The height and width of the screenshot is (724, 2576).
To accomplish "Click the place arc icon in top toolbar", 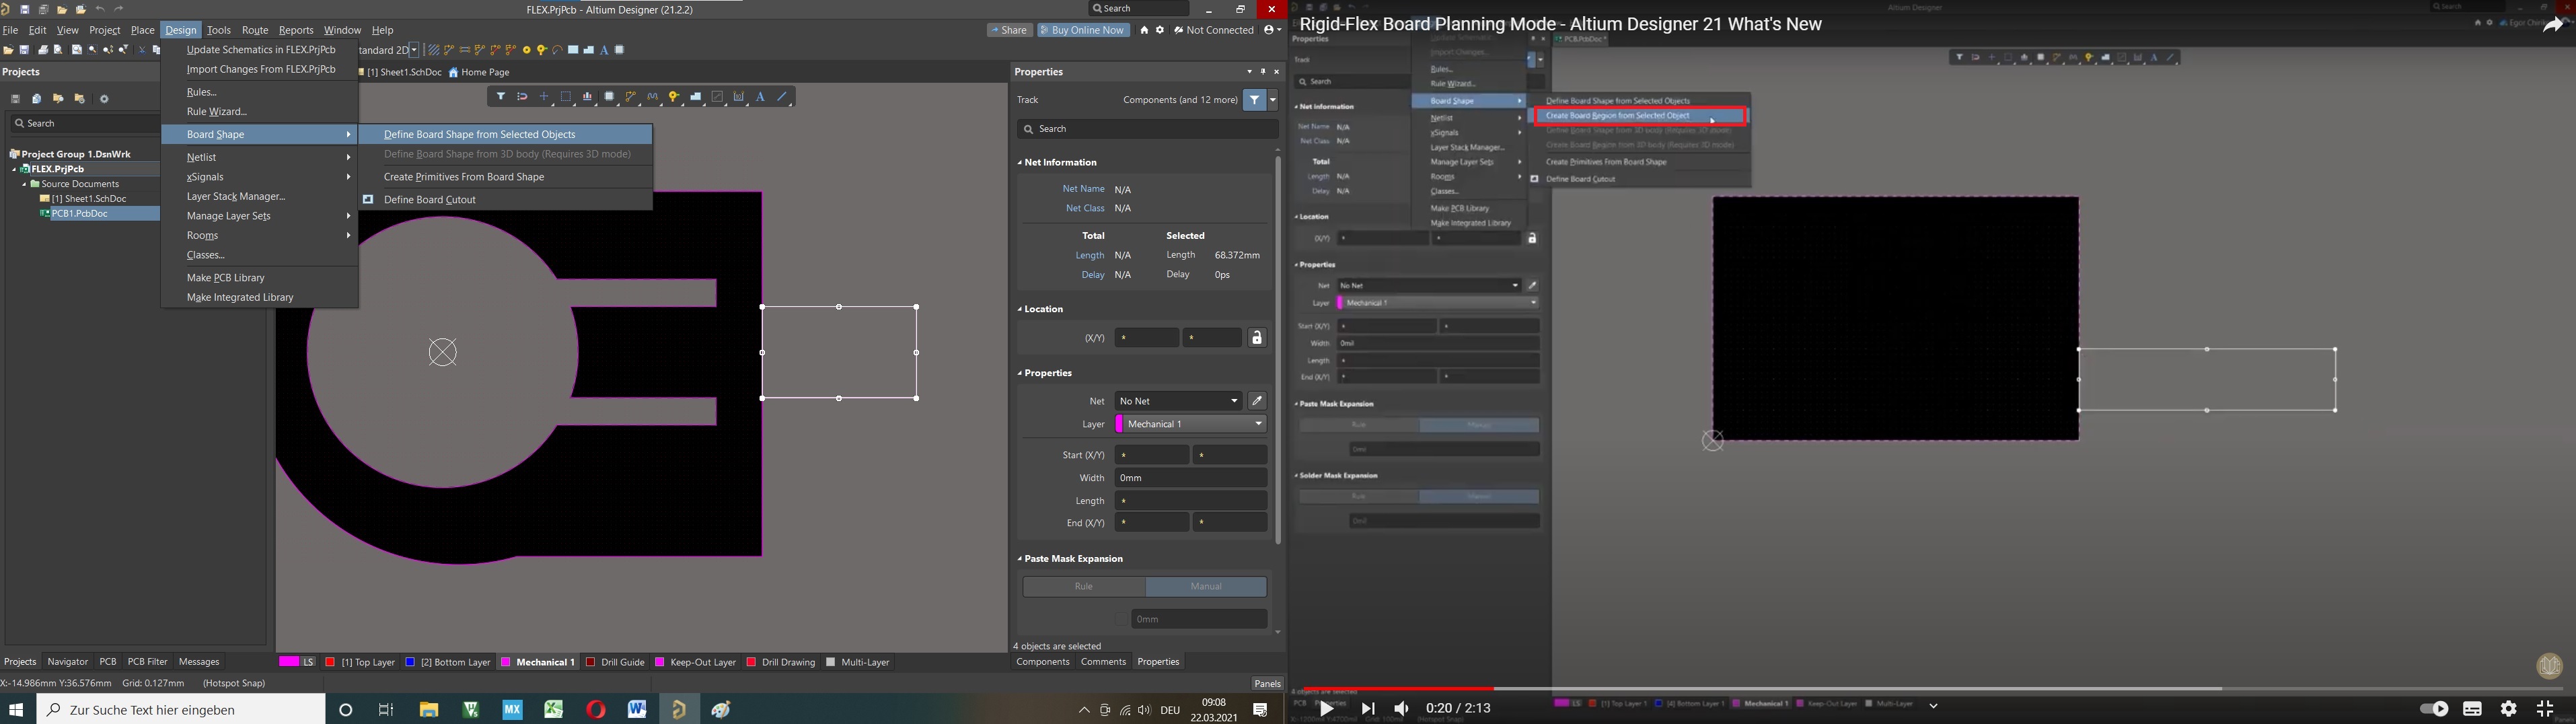I will pos(558,50).
